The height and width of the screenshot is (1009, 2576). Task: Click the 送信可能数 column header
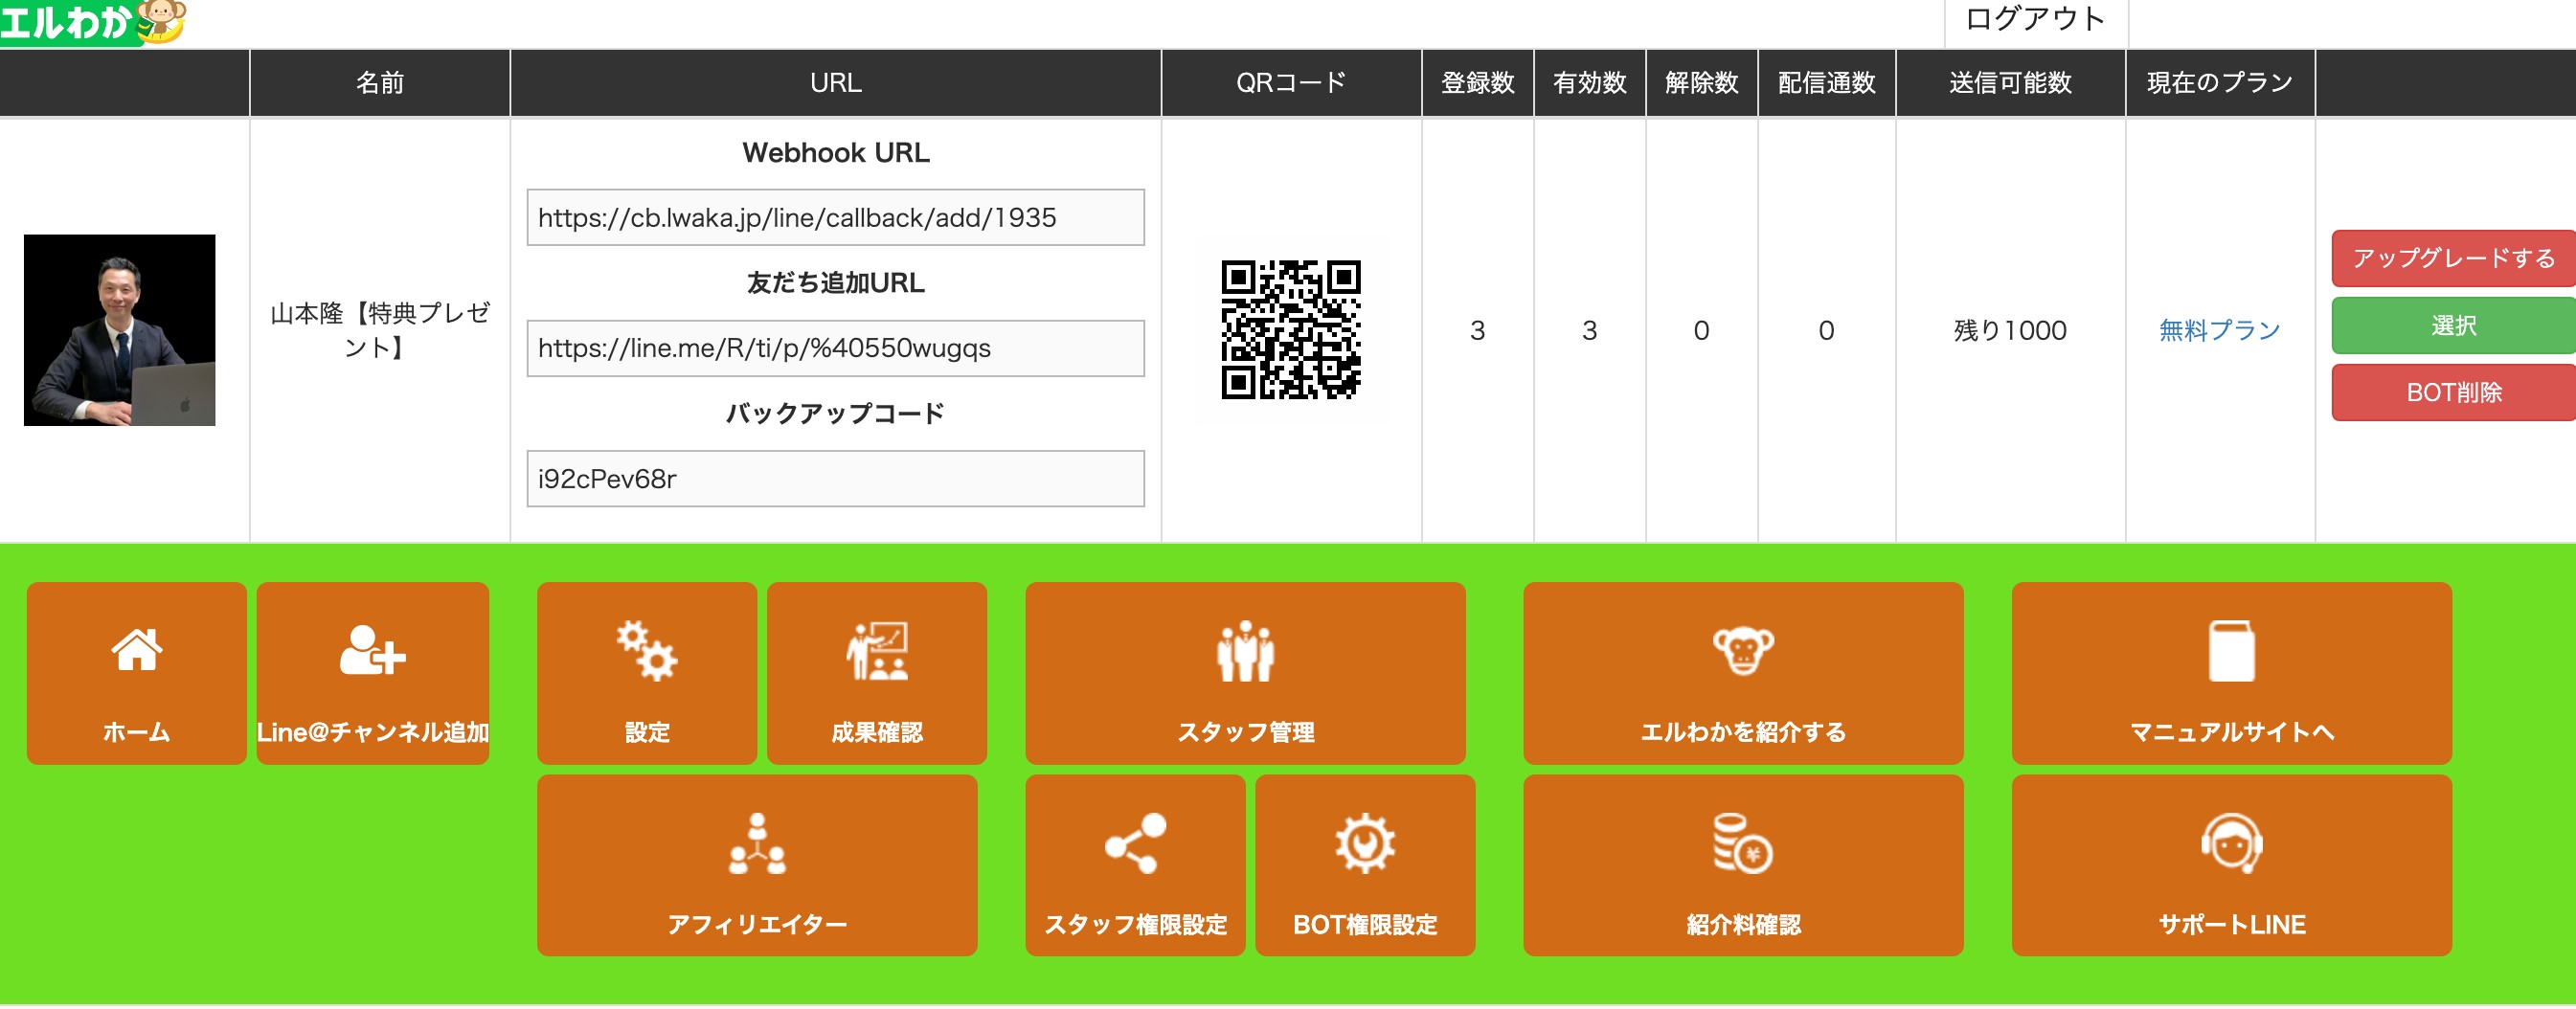click(2010, 82)
